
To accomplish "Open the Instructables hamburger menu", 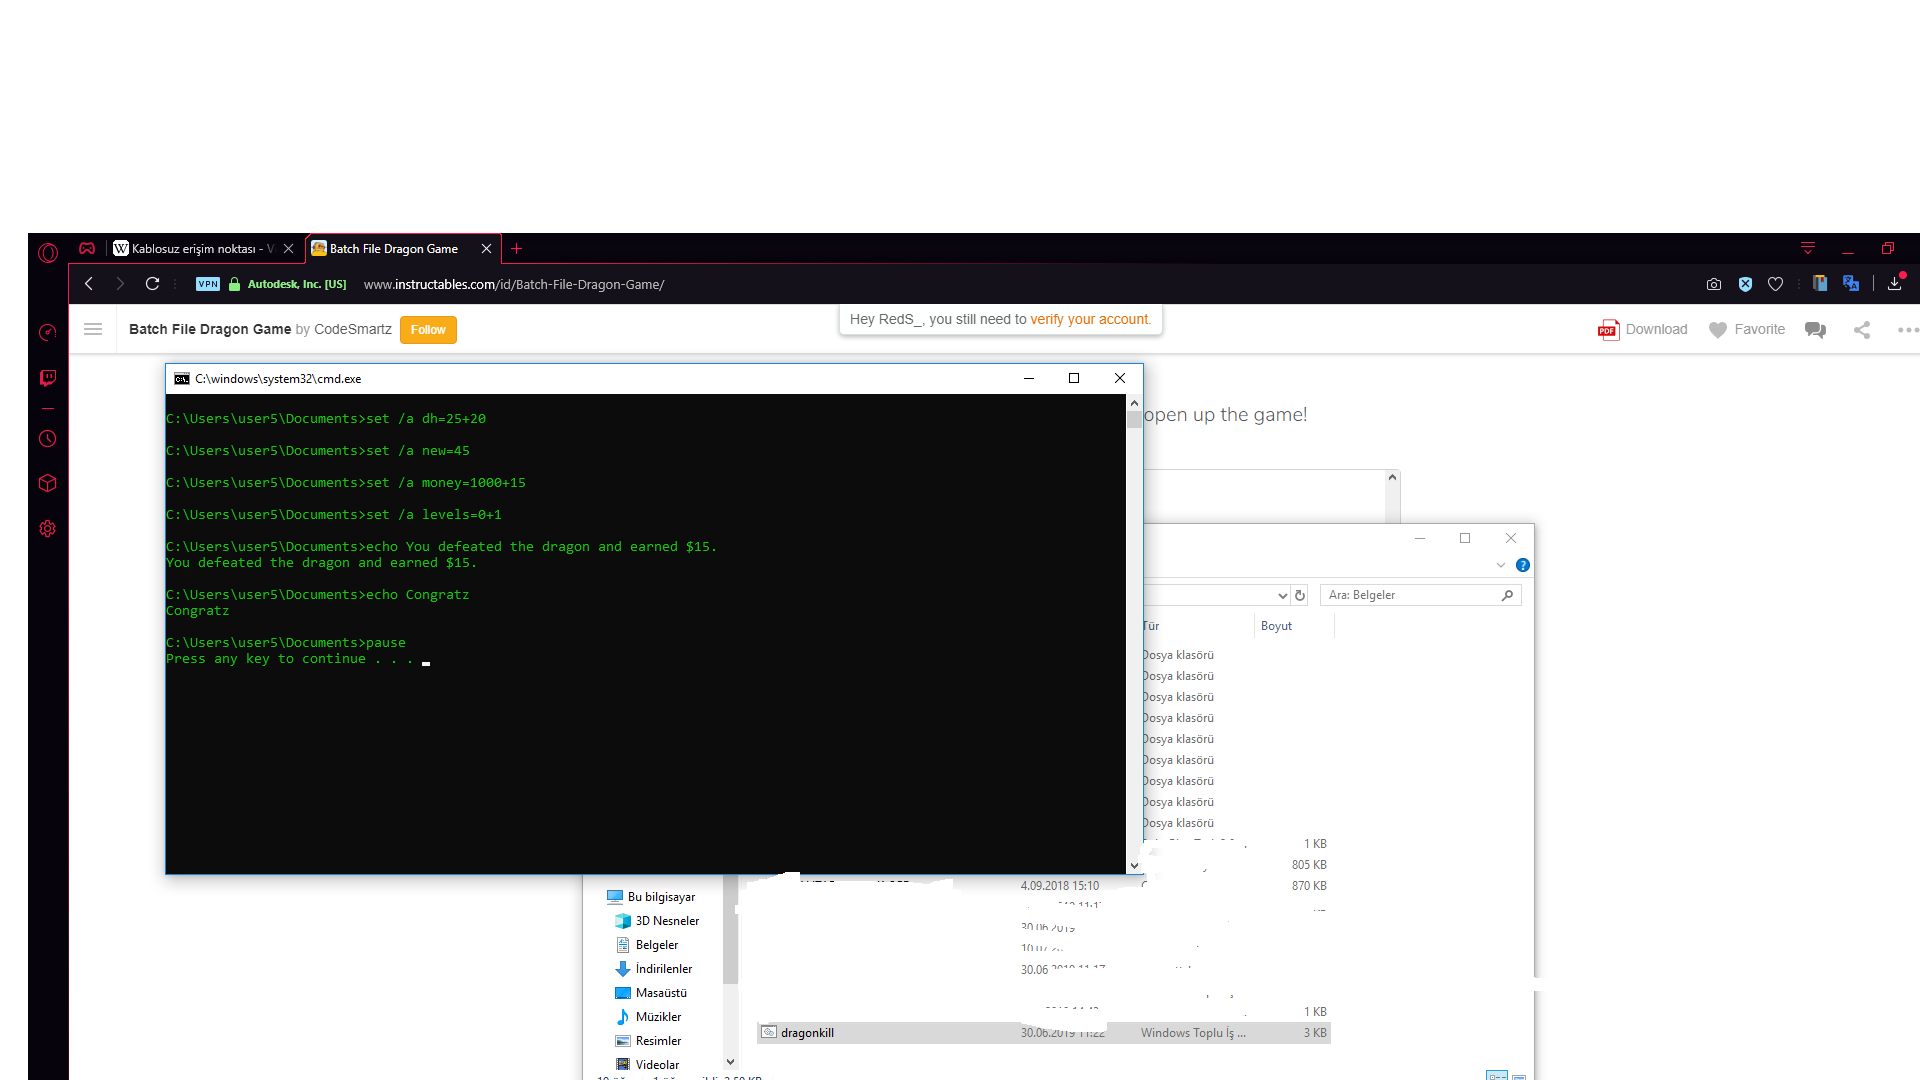I will [93, 329].
